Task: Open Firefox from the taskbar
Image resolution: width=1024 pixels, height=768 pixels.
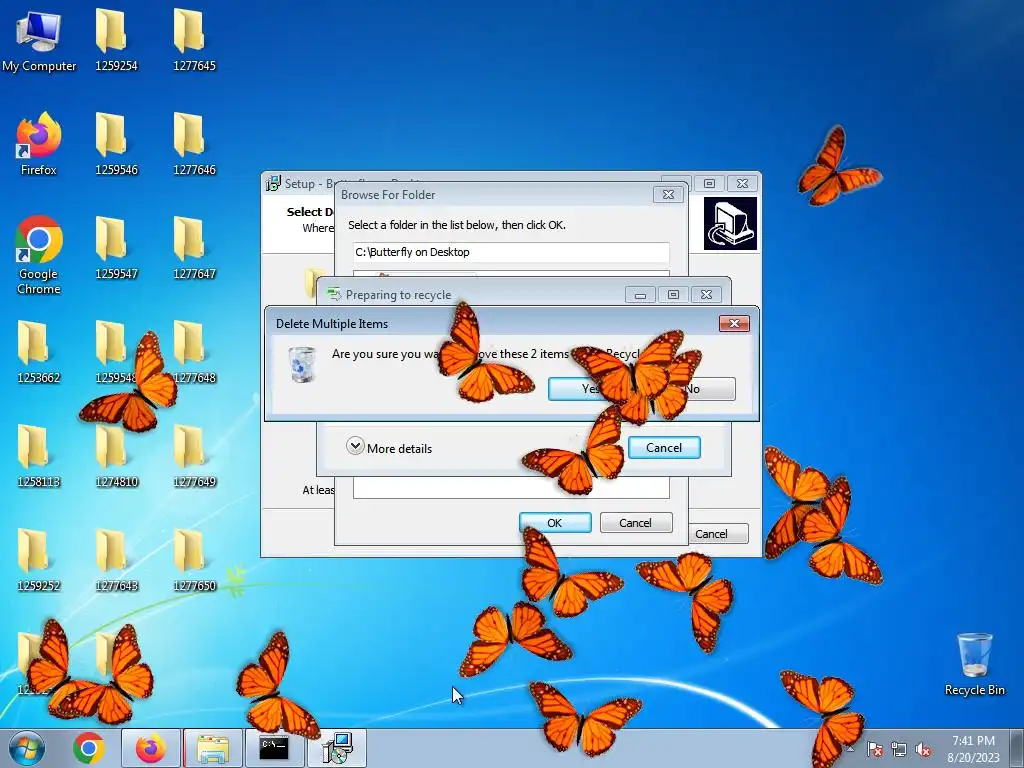Action: coord(150,748)
